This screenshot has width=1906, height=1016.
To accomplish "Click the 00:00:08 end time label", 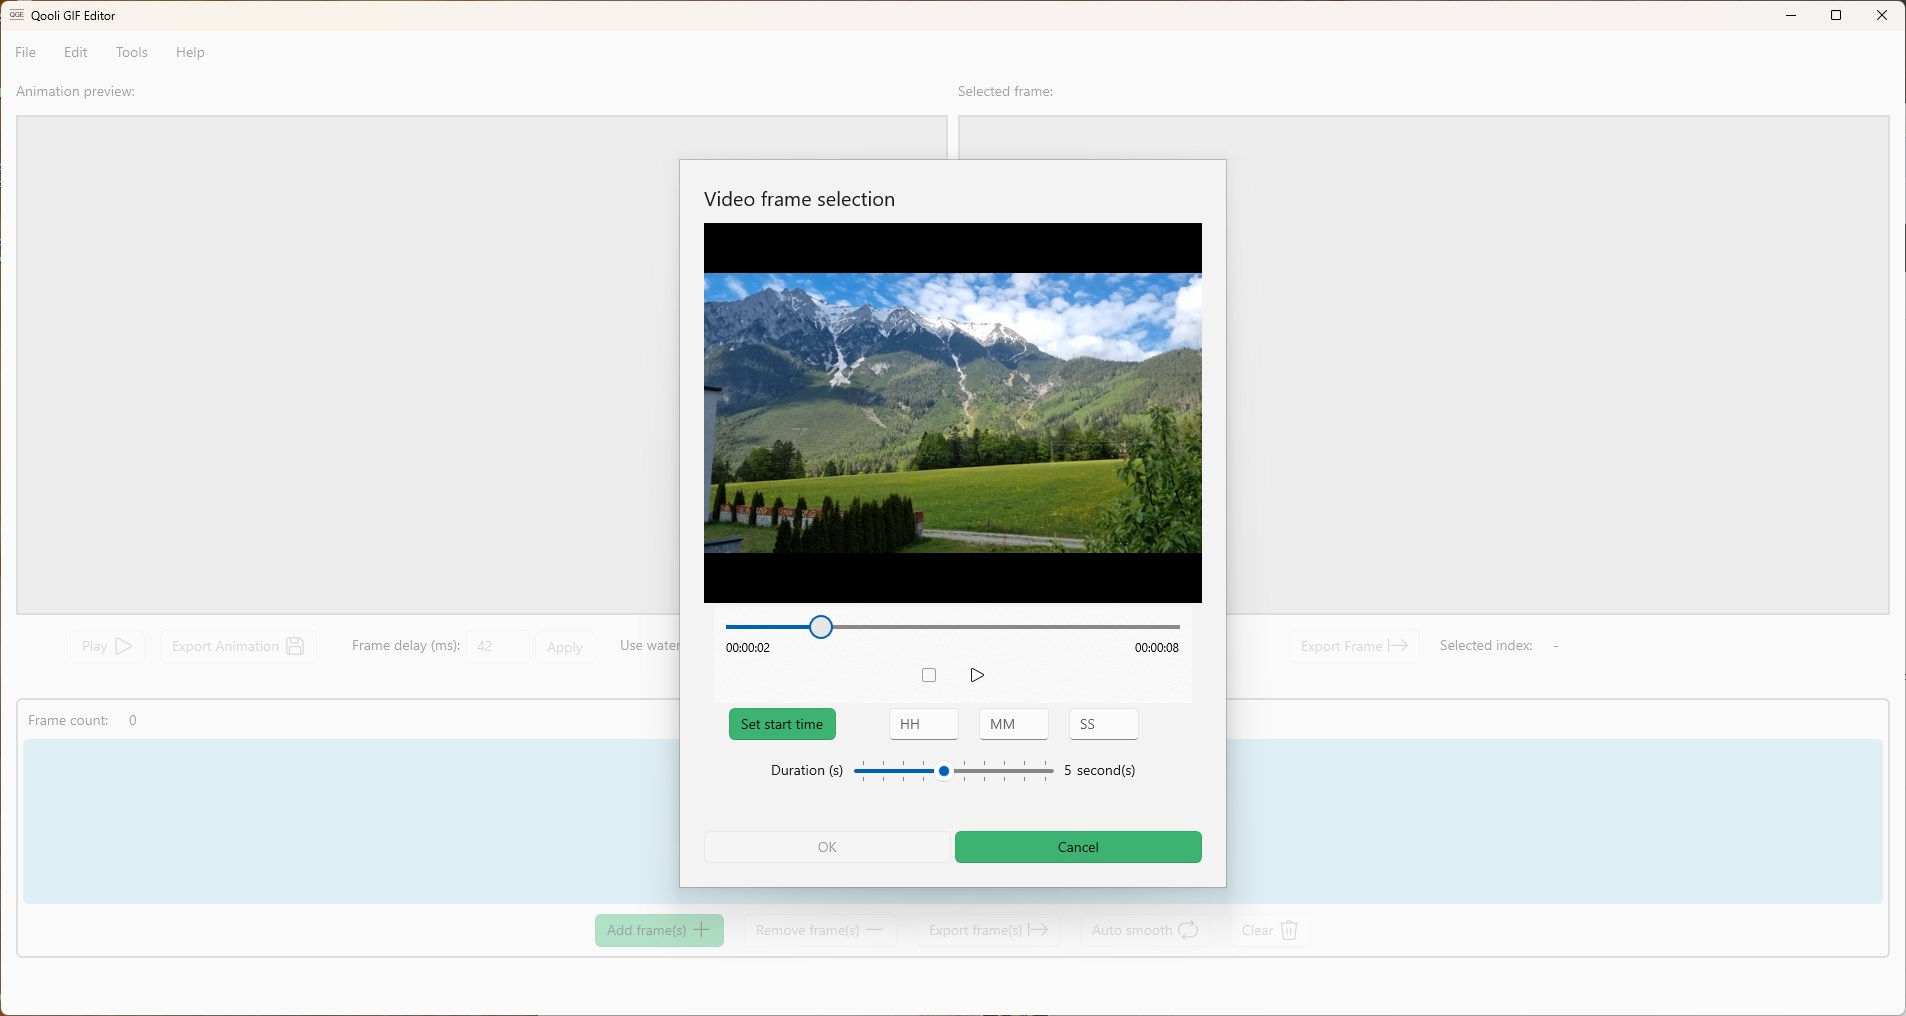I will 1157,648.
